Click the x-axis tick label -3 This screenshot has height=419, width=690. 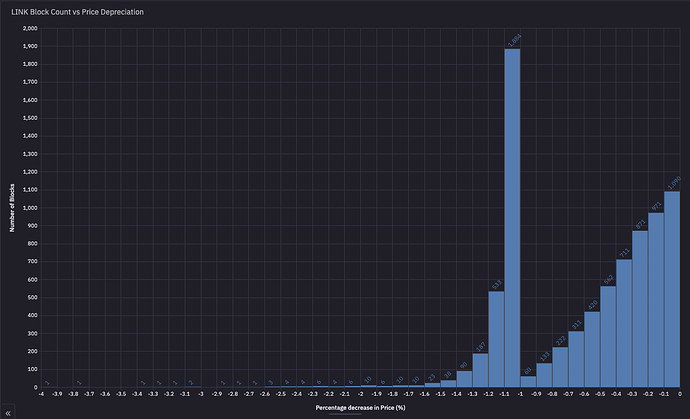click(x=201, y=394)
